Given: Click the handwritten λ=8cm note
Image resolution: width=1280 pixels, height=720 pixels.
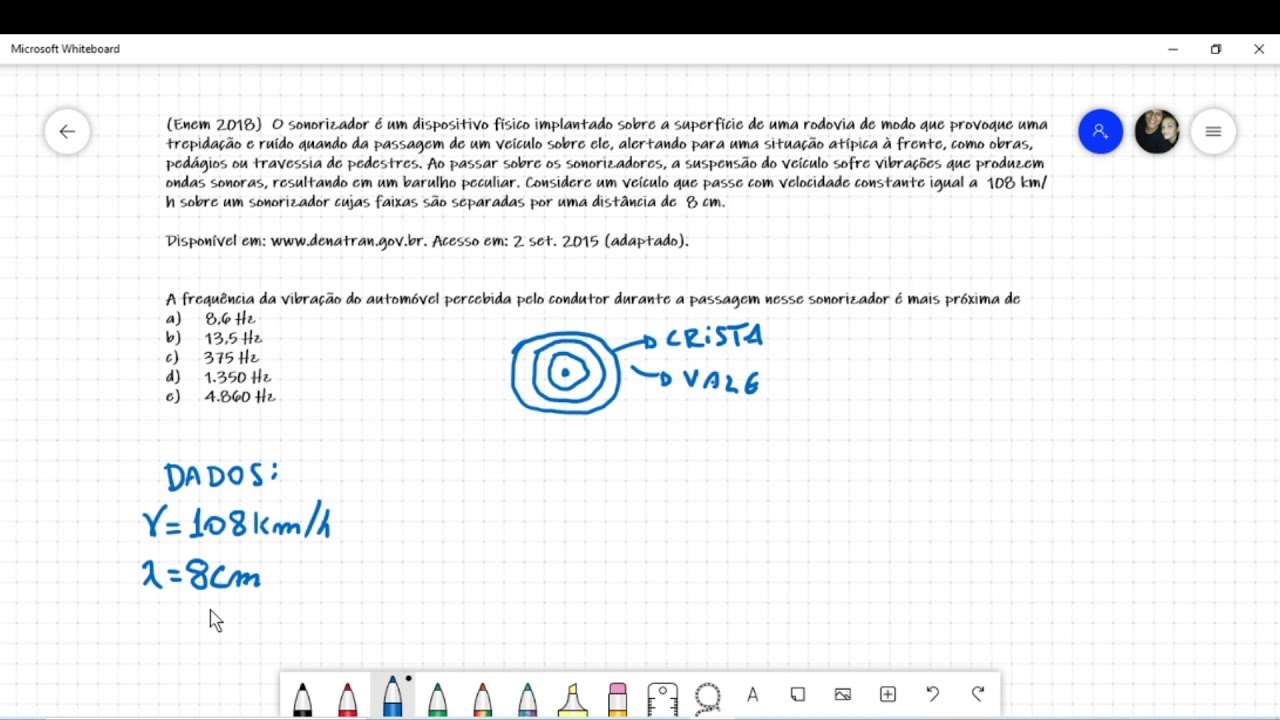Looking at the screenshot, I should (201, 575).
